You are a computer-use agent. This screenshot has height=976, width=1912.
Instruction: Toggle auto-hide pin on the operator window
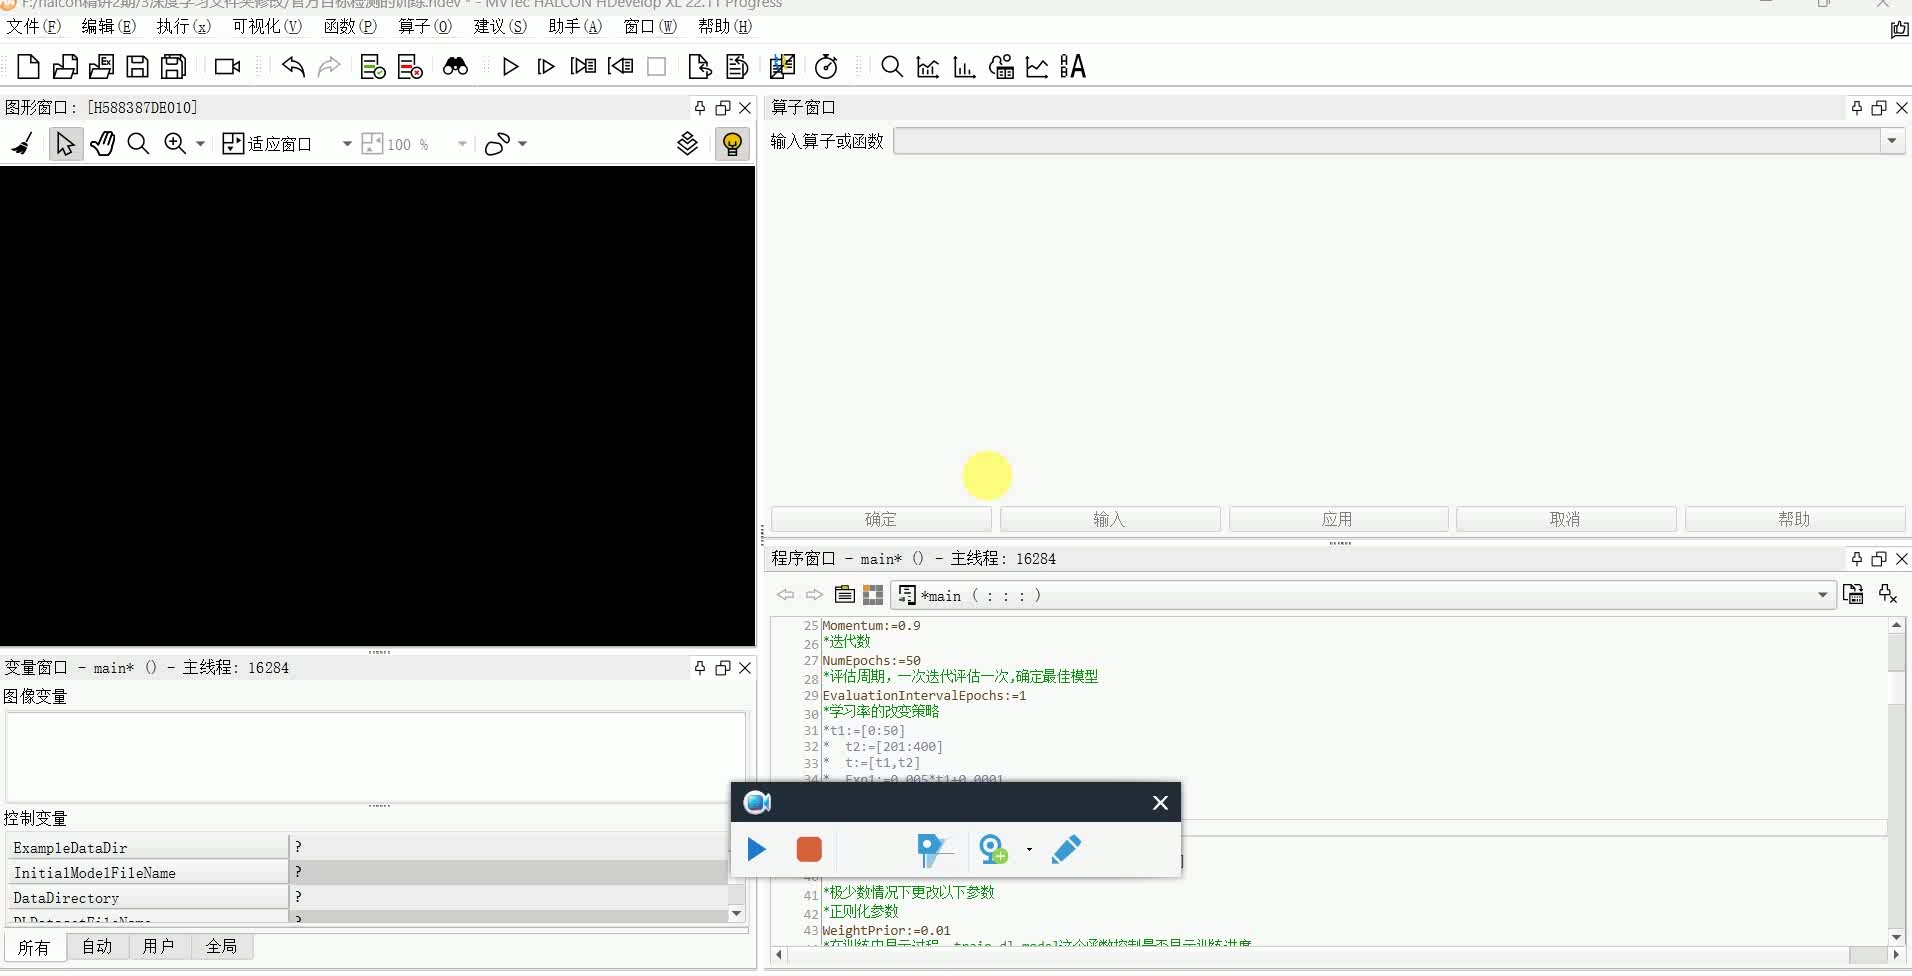1856,107
